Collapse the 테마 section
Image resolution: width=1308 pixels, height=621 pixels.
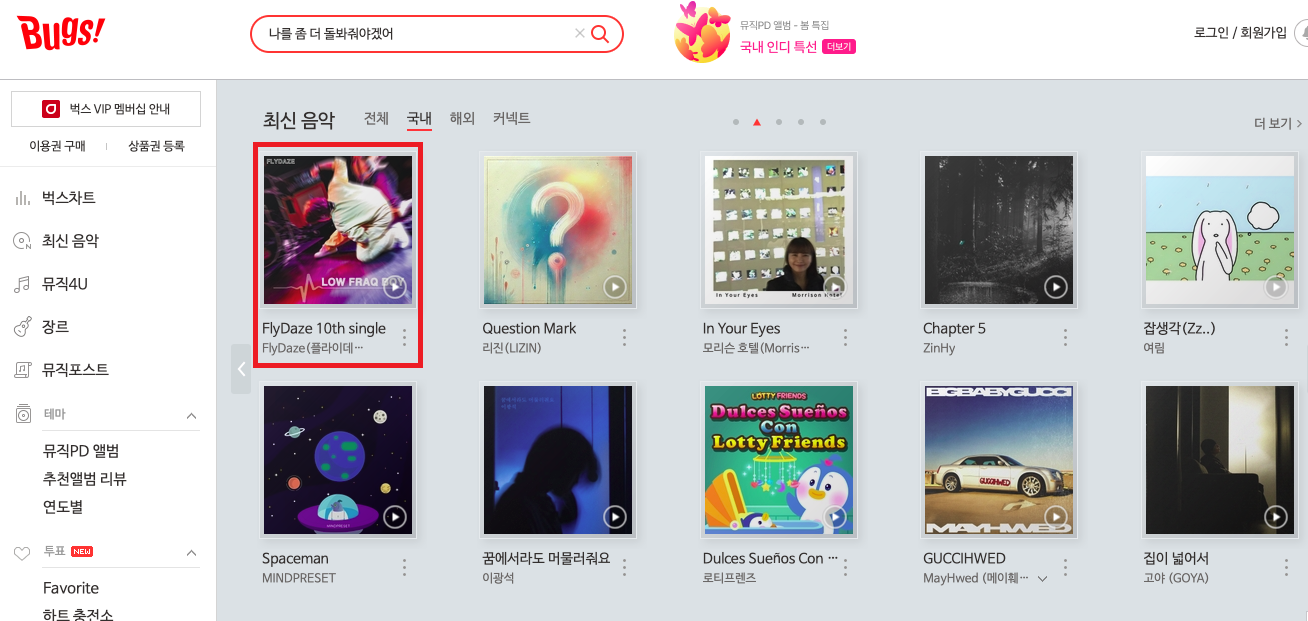(192, 415)
